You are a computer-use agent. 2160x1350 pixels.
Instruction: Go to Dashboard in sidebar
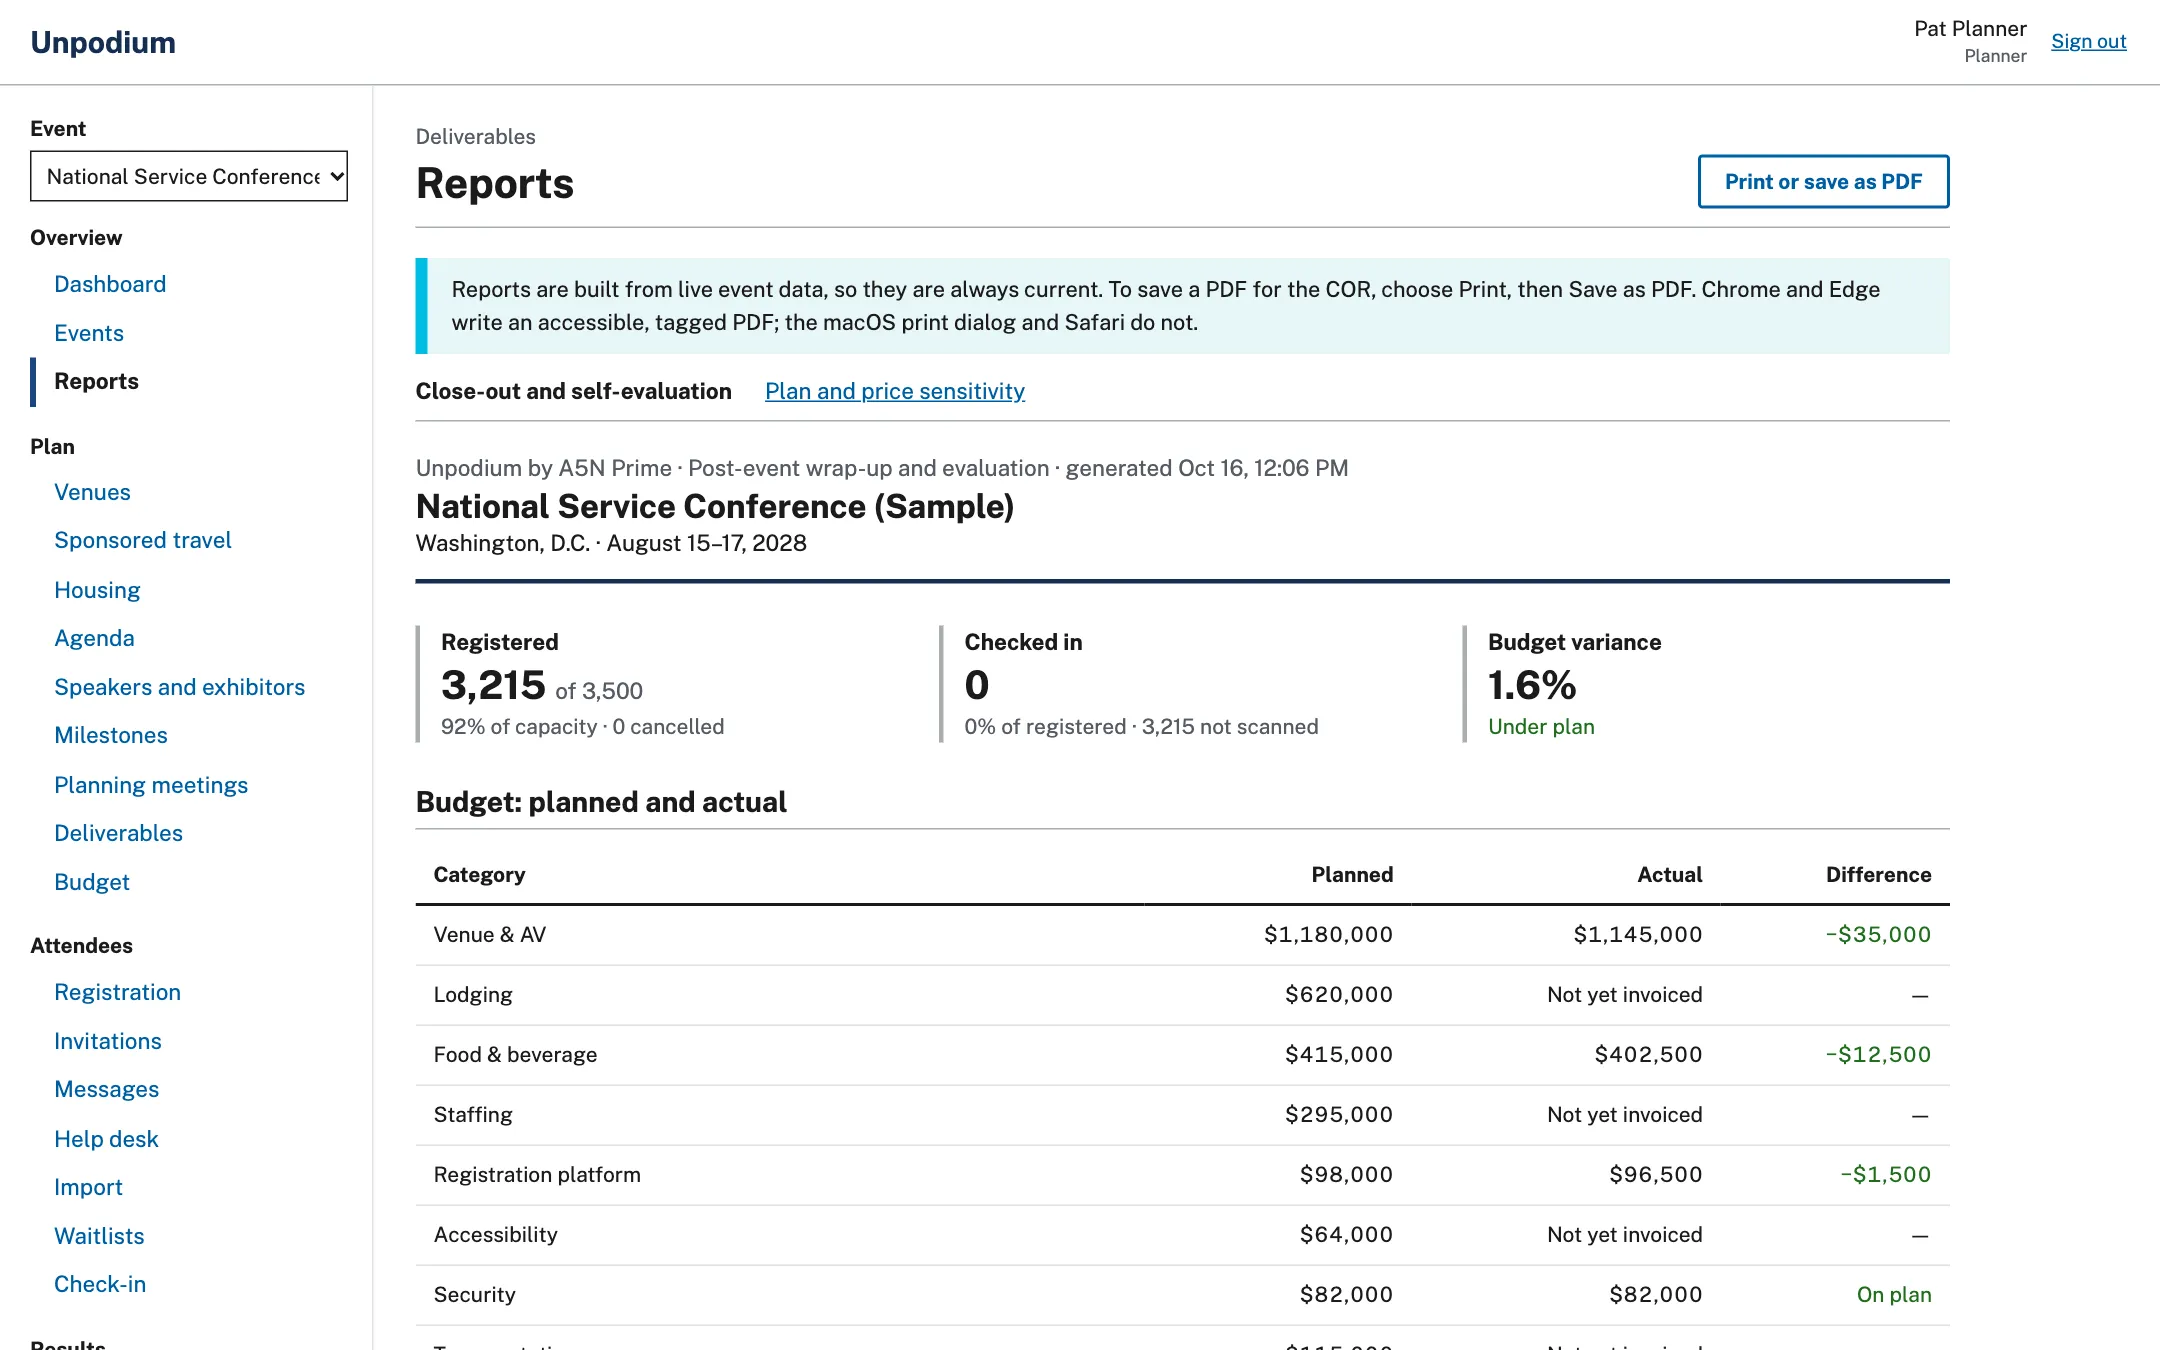pyautogui.click(x=110, y=284)
